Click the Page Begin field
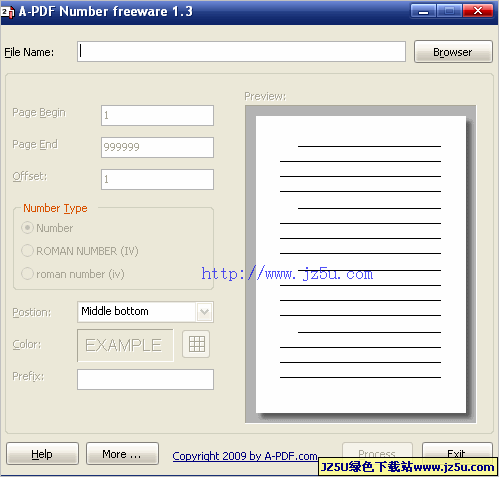499x477 pixels. 157,115
